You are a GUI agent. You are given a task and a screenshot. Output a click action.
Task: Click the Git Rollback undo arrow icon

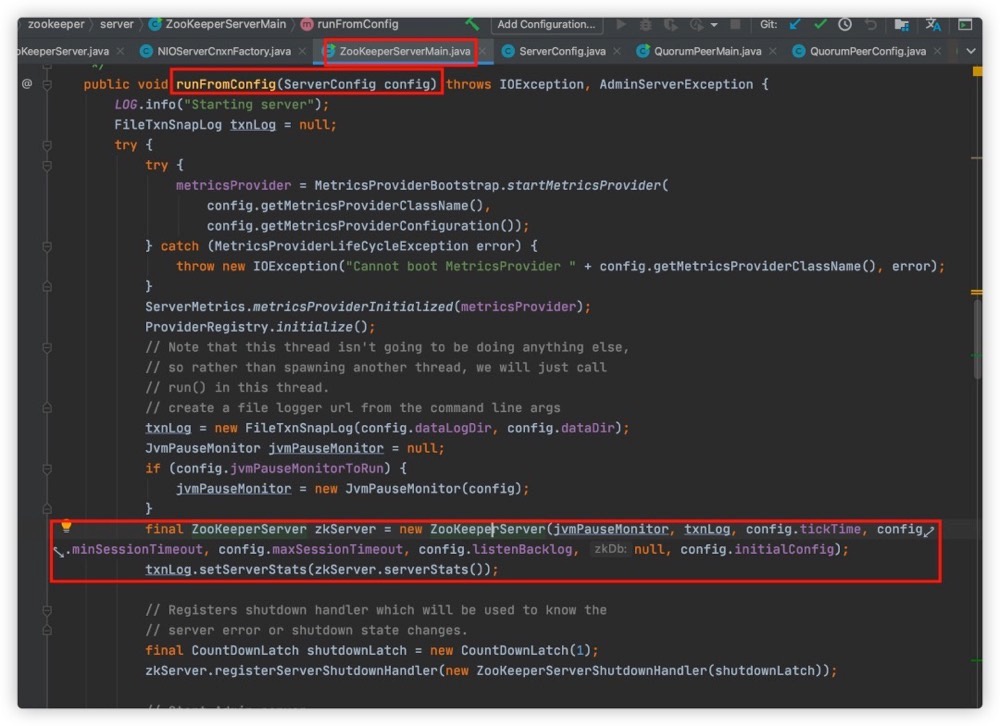[871, 24]
